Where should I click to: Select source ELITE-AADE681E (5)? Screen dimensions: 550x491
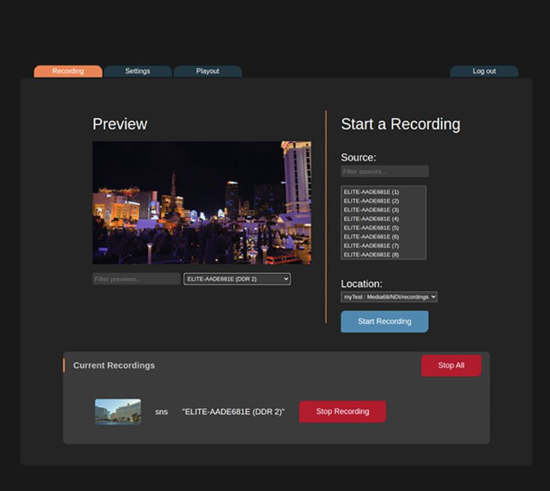pos(383,228)
